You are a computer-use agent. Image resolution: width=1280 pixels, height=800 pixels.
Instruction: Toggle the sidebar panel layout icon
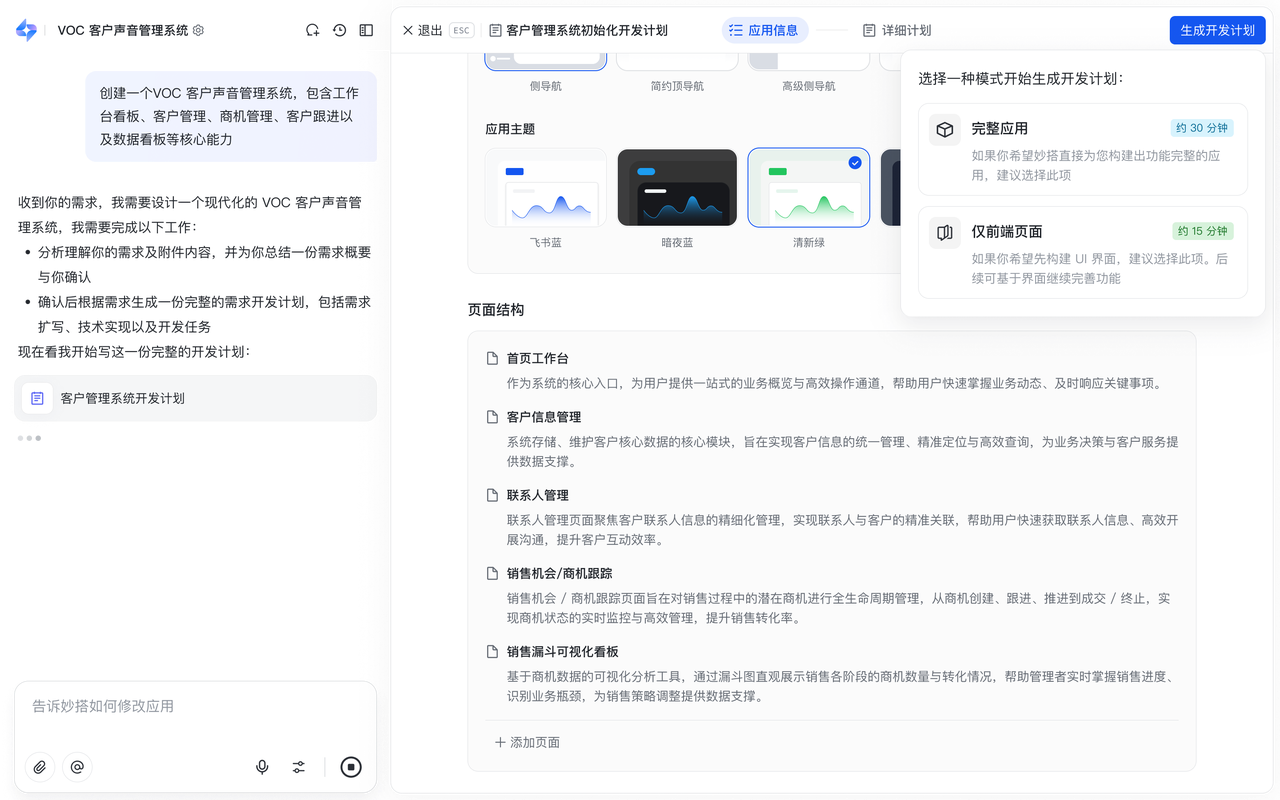[x=366, y=31]
